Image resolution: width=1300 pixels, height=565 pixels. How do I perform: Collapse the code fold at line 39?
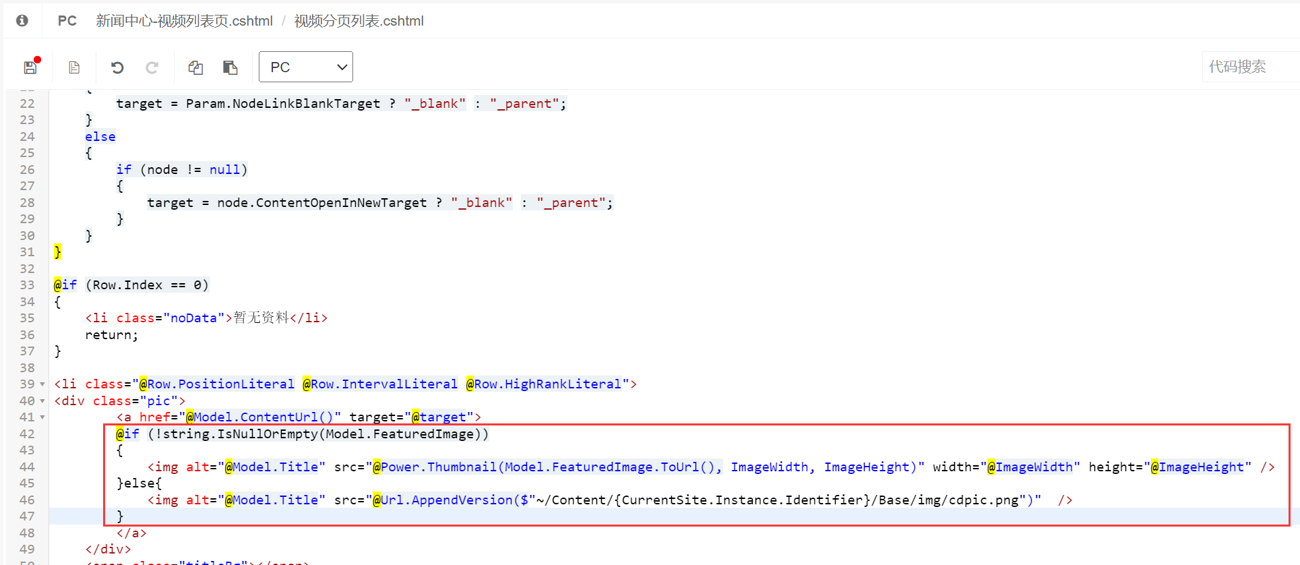point(43,384)
